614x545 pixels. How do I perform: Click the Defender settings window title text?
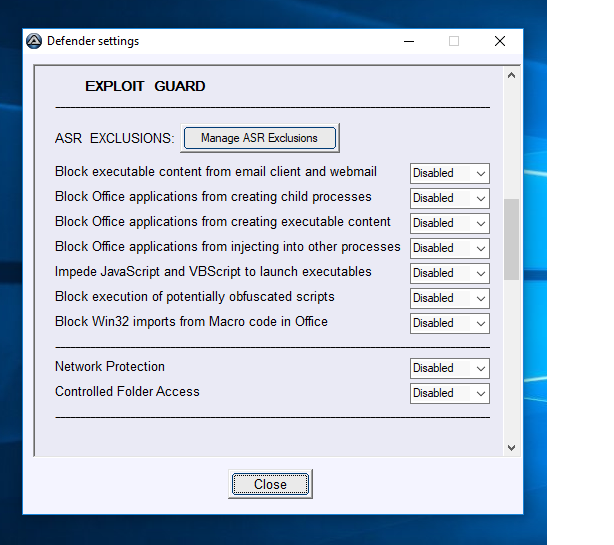coord(93,41)
